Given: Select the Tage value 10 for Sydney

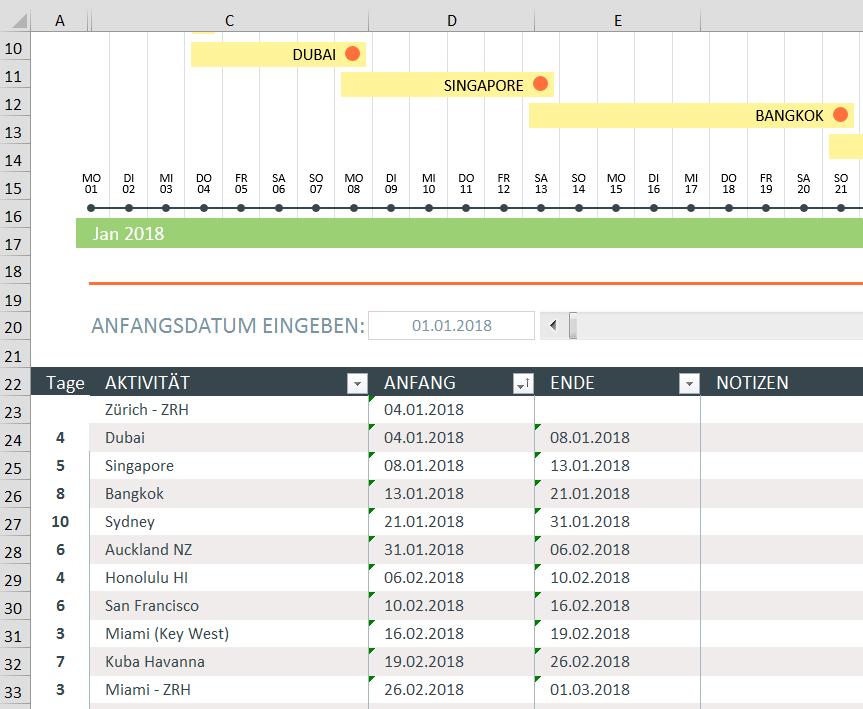Looking at the screenshot, I should pos(61,522).
